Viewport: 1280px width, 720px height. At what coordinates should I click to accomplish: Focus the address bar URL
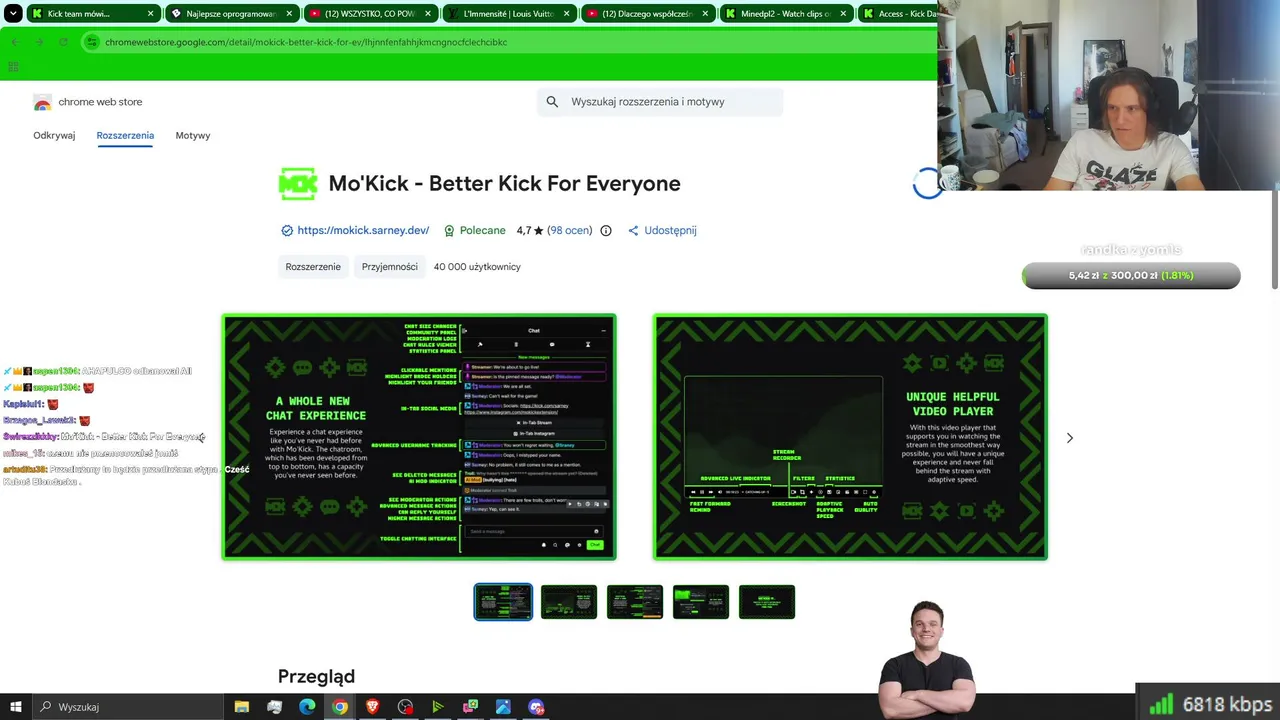click(306, 42)
